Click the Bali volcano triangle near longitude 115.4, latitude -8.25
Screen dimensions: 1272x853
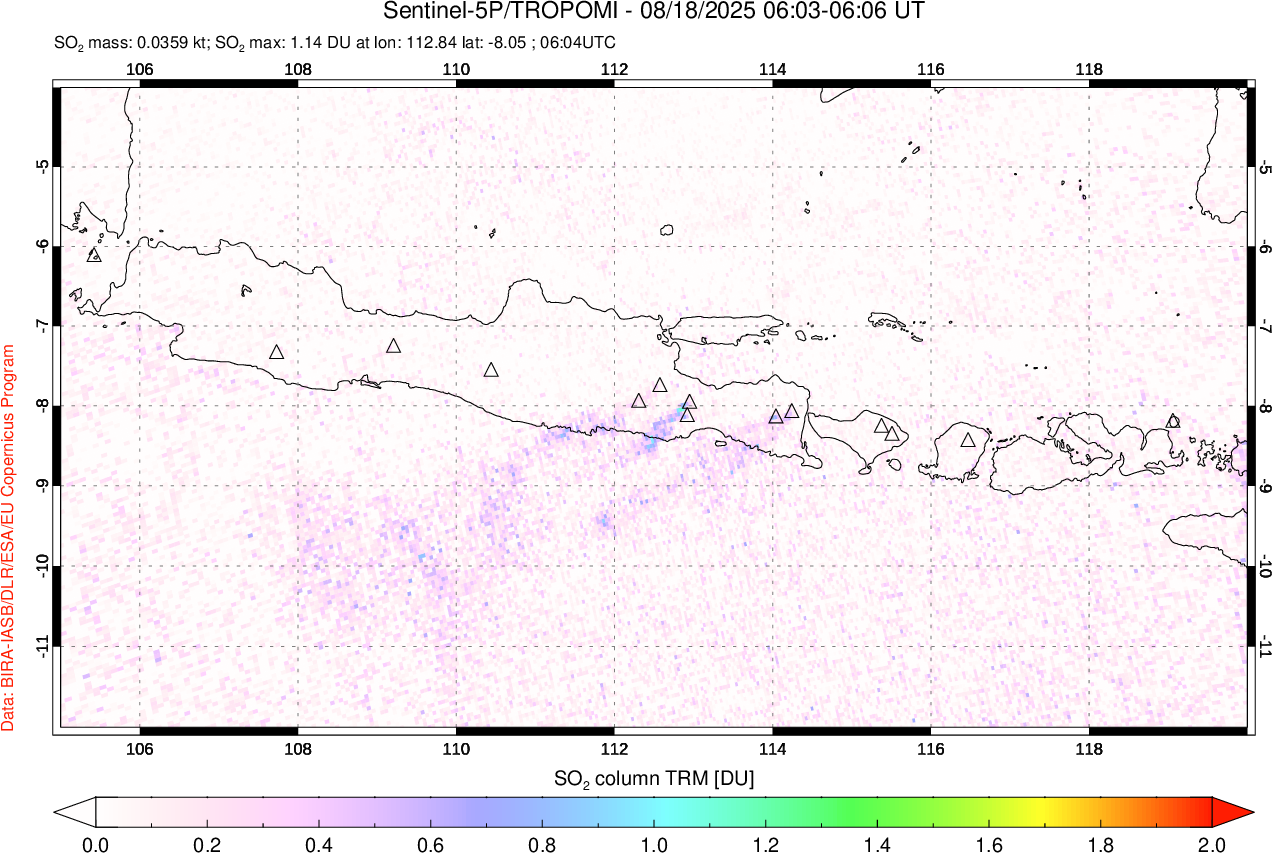coord(882,426)
